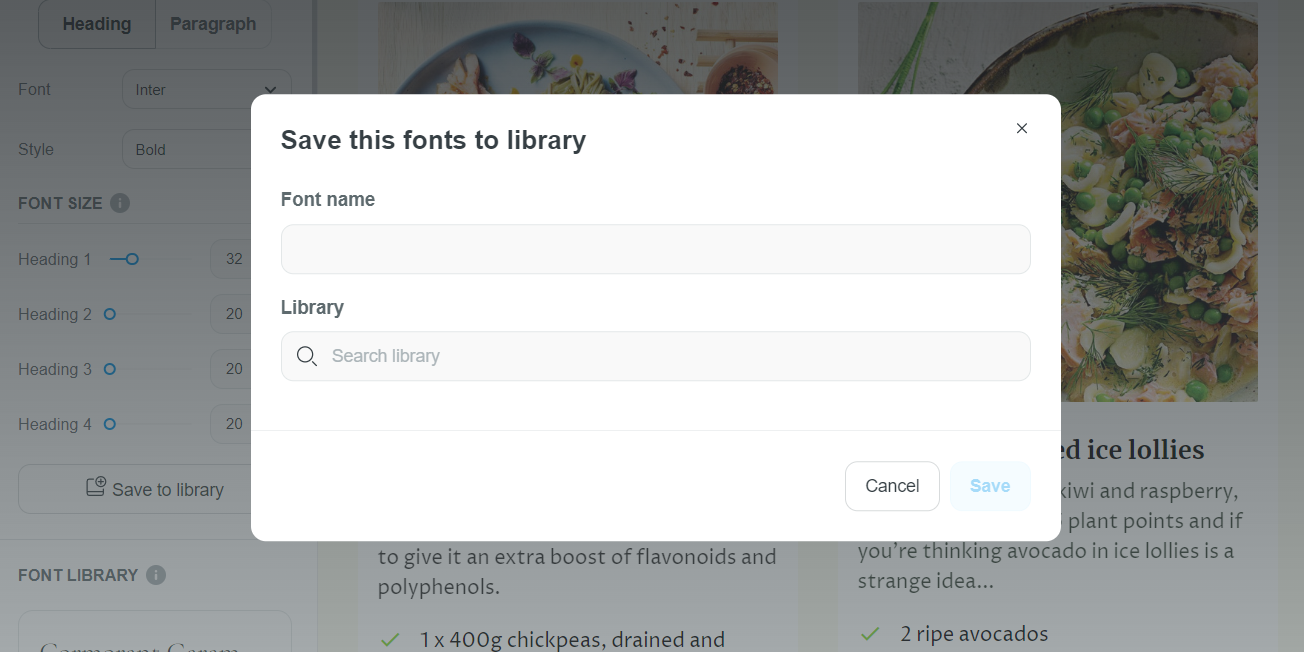Click the 'Font name' label
This screenshot has width=1304, height=652.
pos(328,199)
